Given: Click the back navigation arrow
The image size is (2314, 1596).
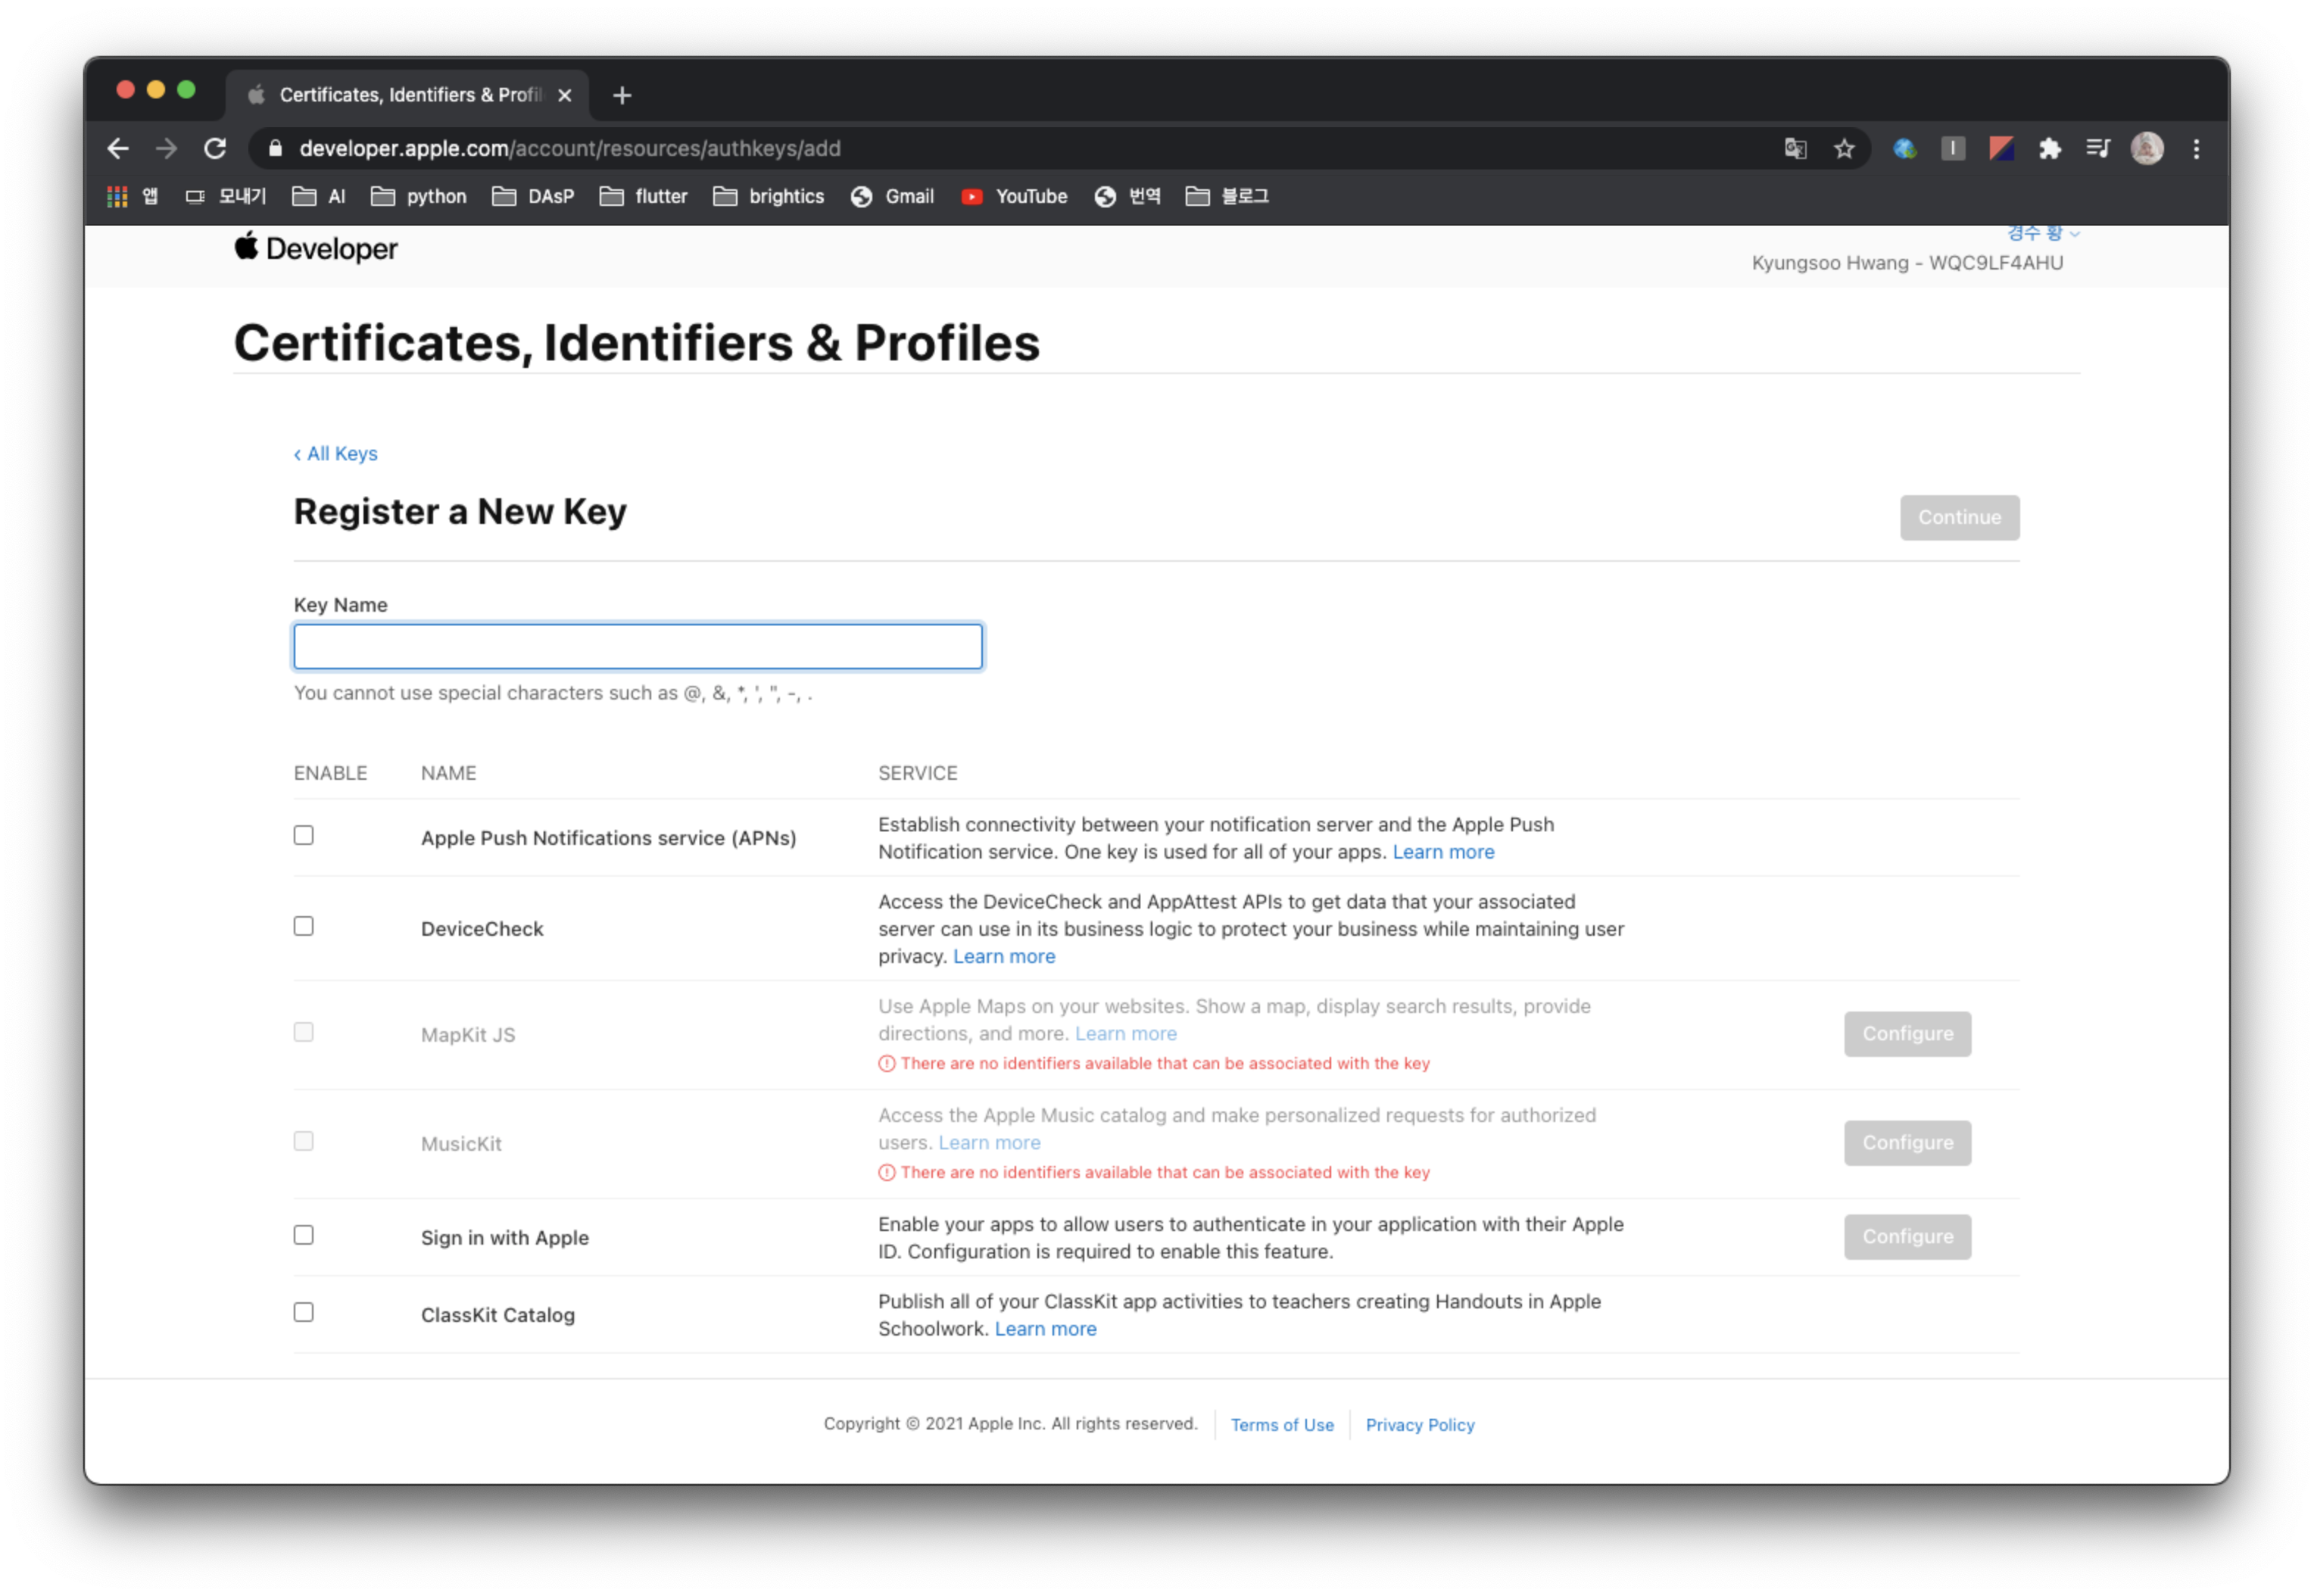Looking at the screenshot, I should click(118, 149).
